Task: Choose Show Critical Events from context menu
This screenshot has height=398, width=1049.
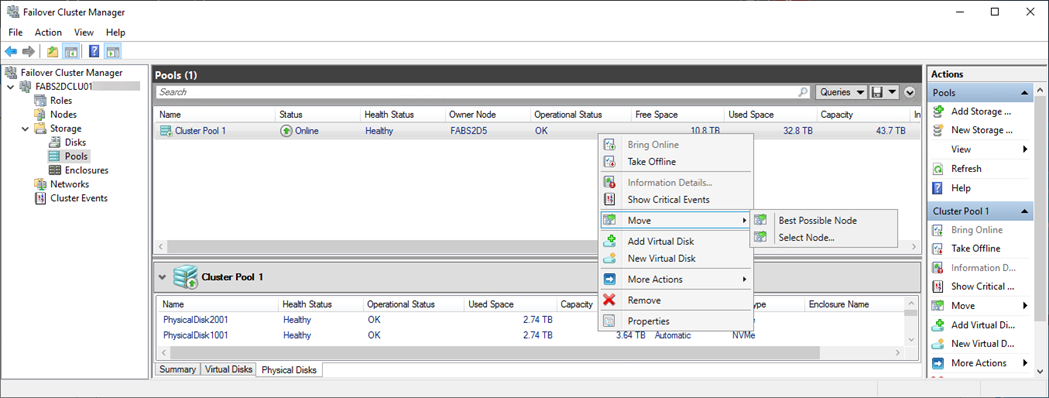Action: pyautogui.click(x=668, y=199)
